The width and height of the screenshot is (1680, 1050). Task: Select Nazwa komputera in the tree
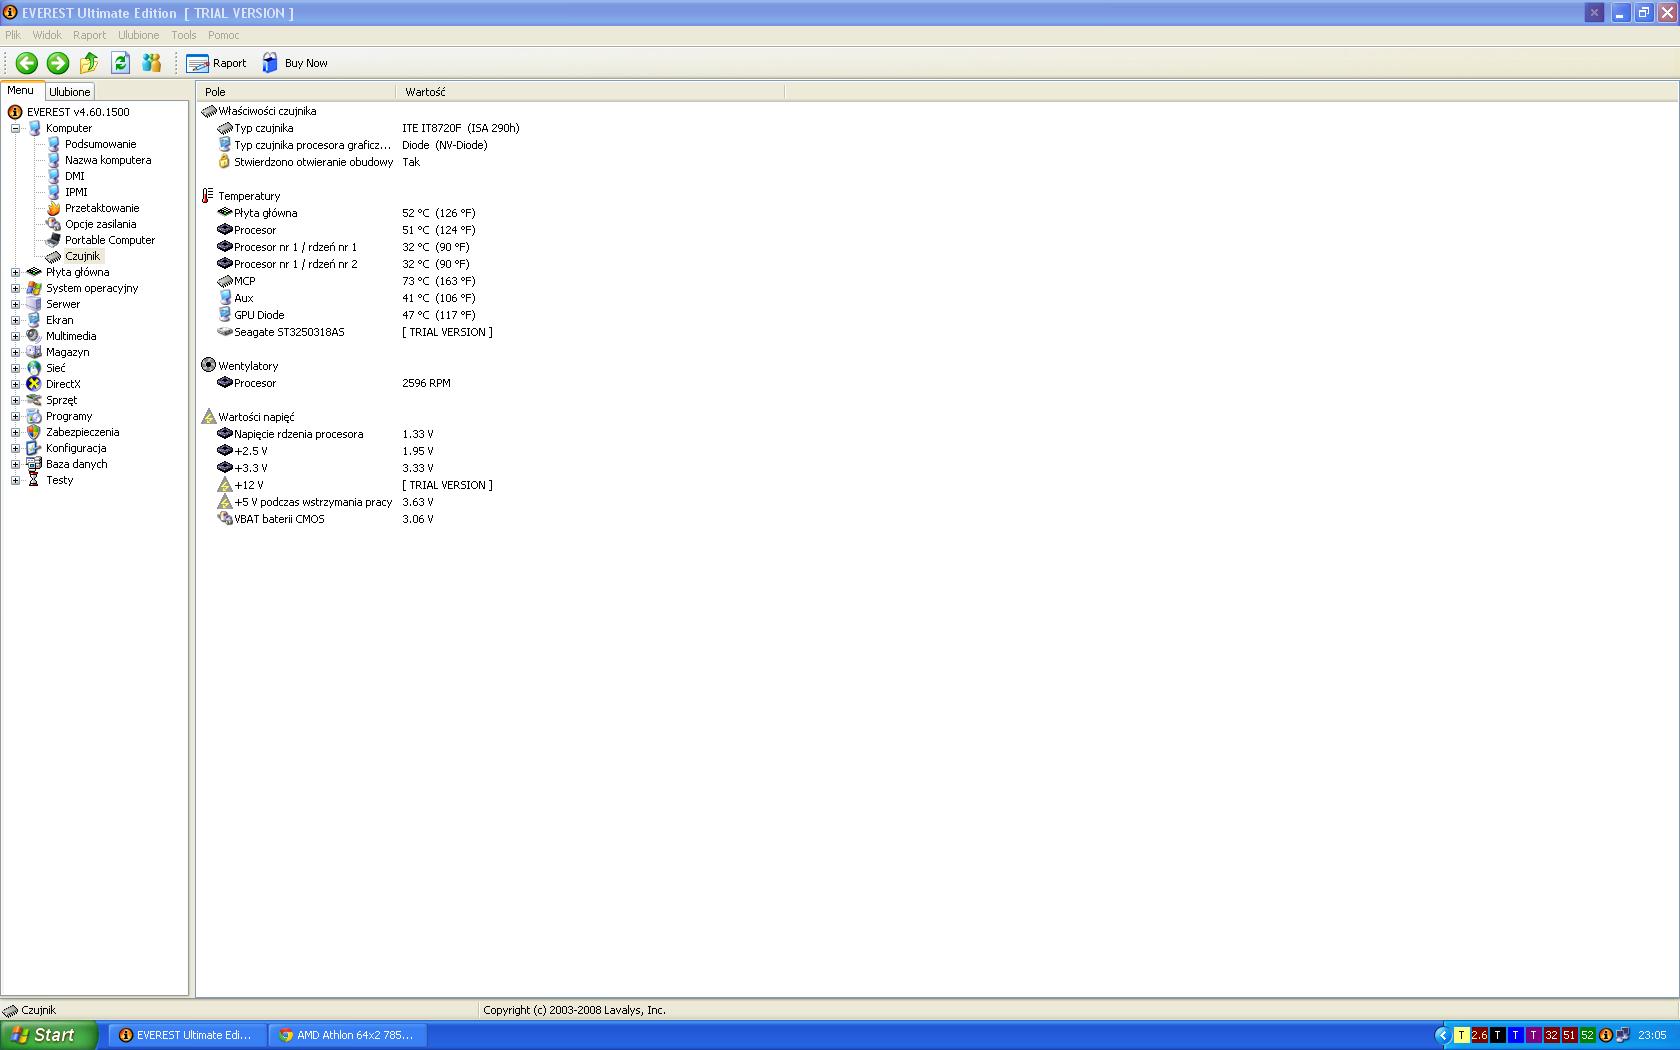point(108,160)
